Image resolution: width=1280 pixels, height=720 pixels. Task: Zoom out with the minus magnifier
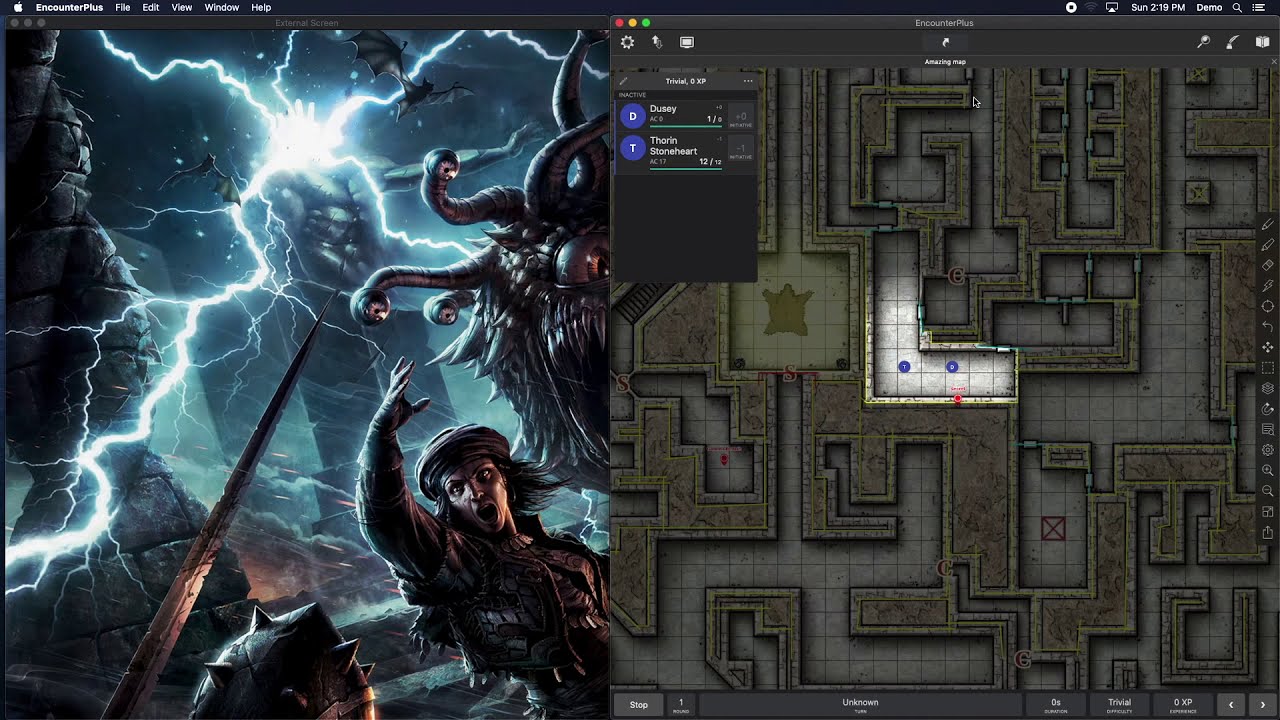(1268, 491)
